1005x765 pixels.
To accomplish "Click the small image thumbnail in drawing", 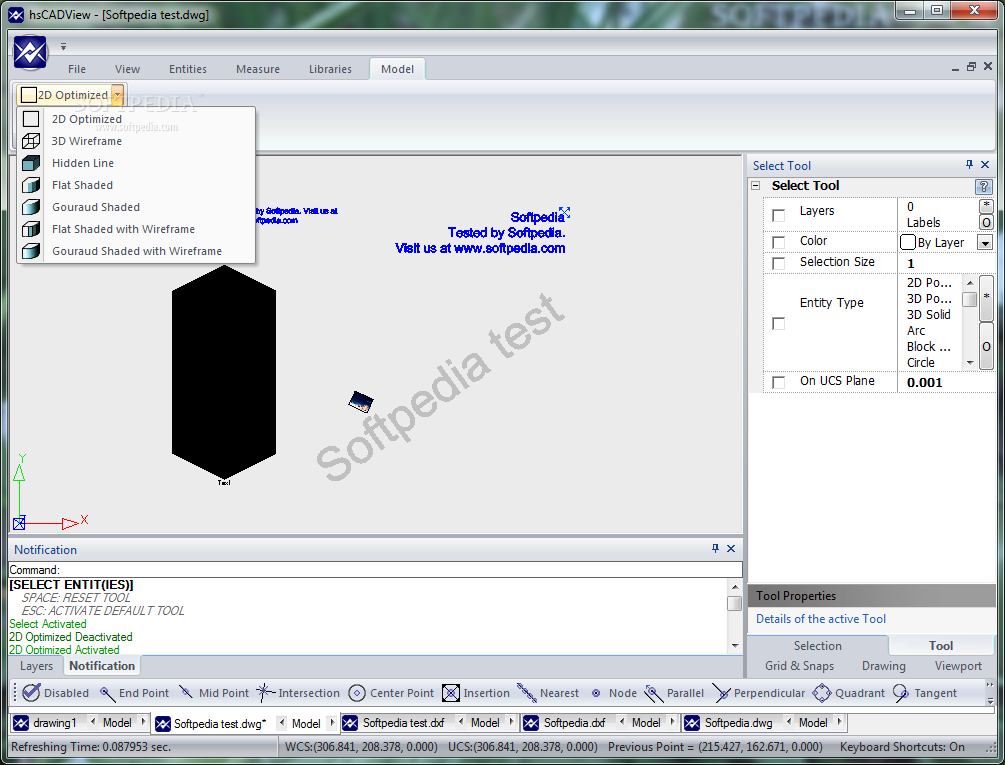I will (x=361, y=402).
